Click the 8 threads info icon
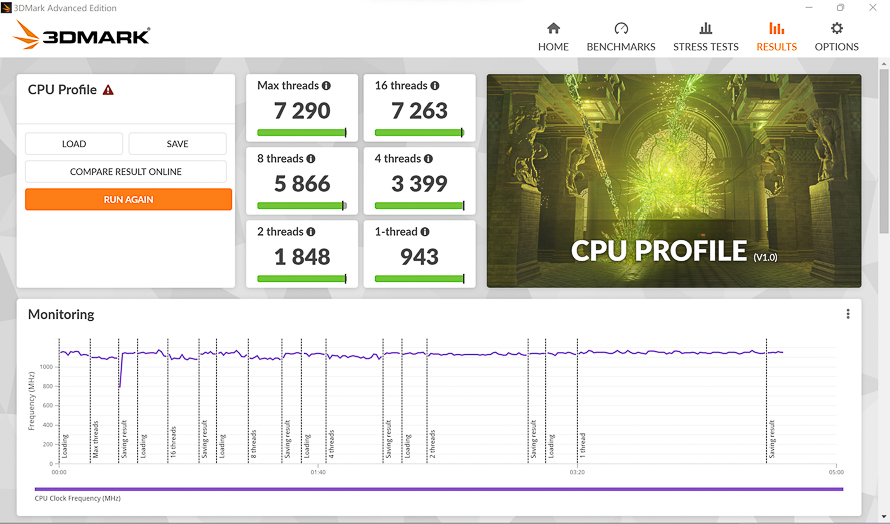This screenshot has height=524, width=890. click(311, 159)
